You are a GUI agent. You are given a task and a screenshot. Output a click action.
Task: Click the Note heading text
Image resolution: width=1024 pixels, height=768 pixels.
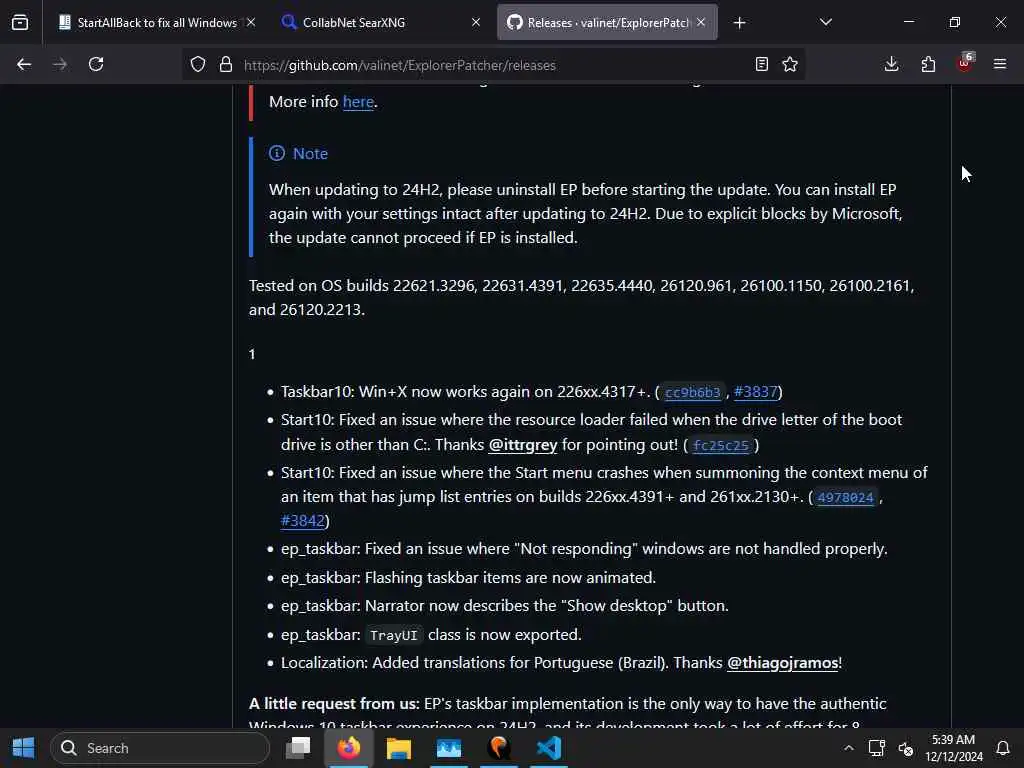310,153
